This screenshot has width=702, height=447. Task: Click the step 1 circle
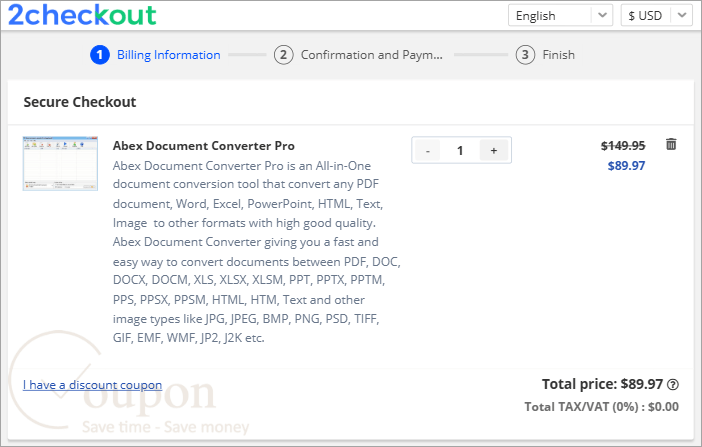100,55
